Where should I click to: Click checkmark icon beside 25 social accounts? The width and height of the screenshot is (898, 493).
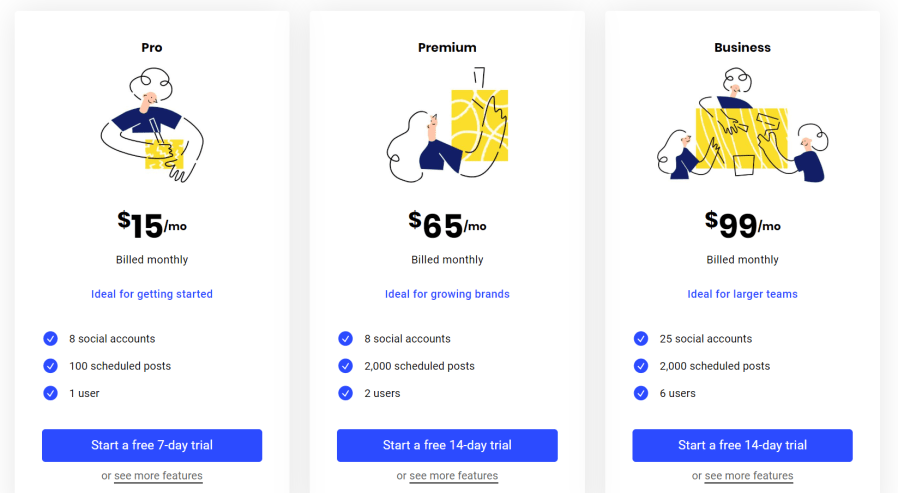tap(641, 338)
